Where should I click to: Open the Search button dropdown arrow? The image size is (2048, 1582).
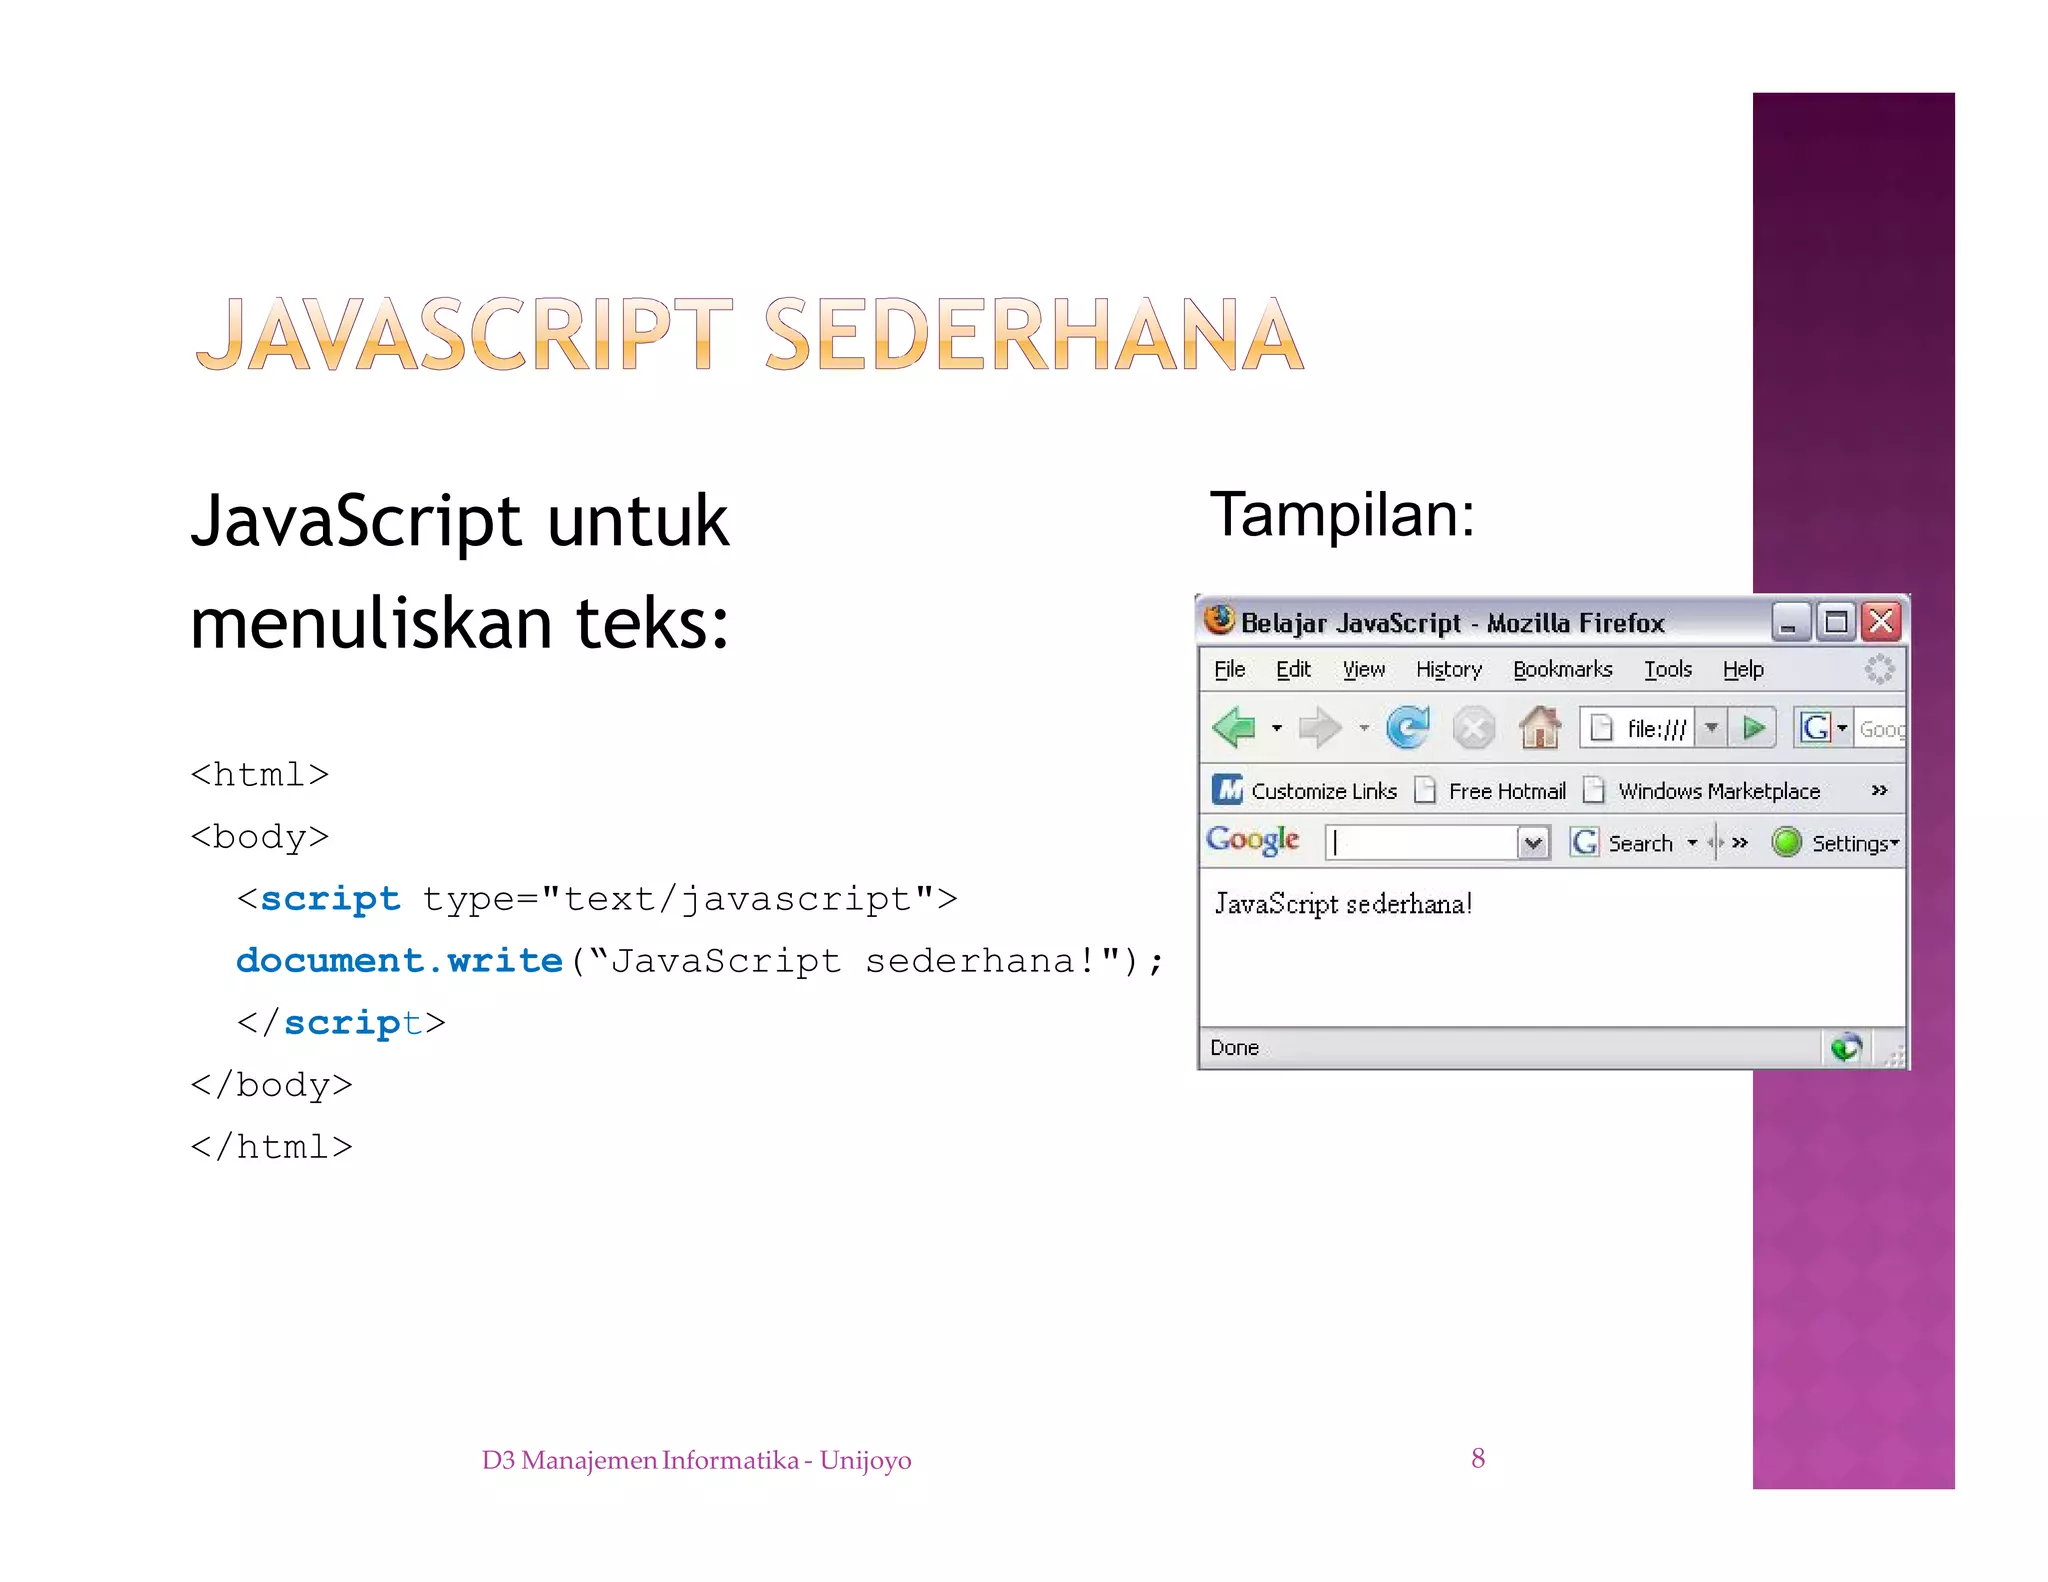(x=1692, y=843)
